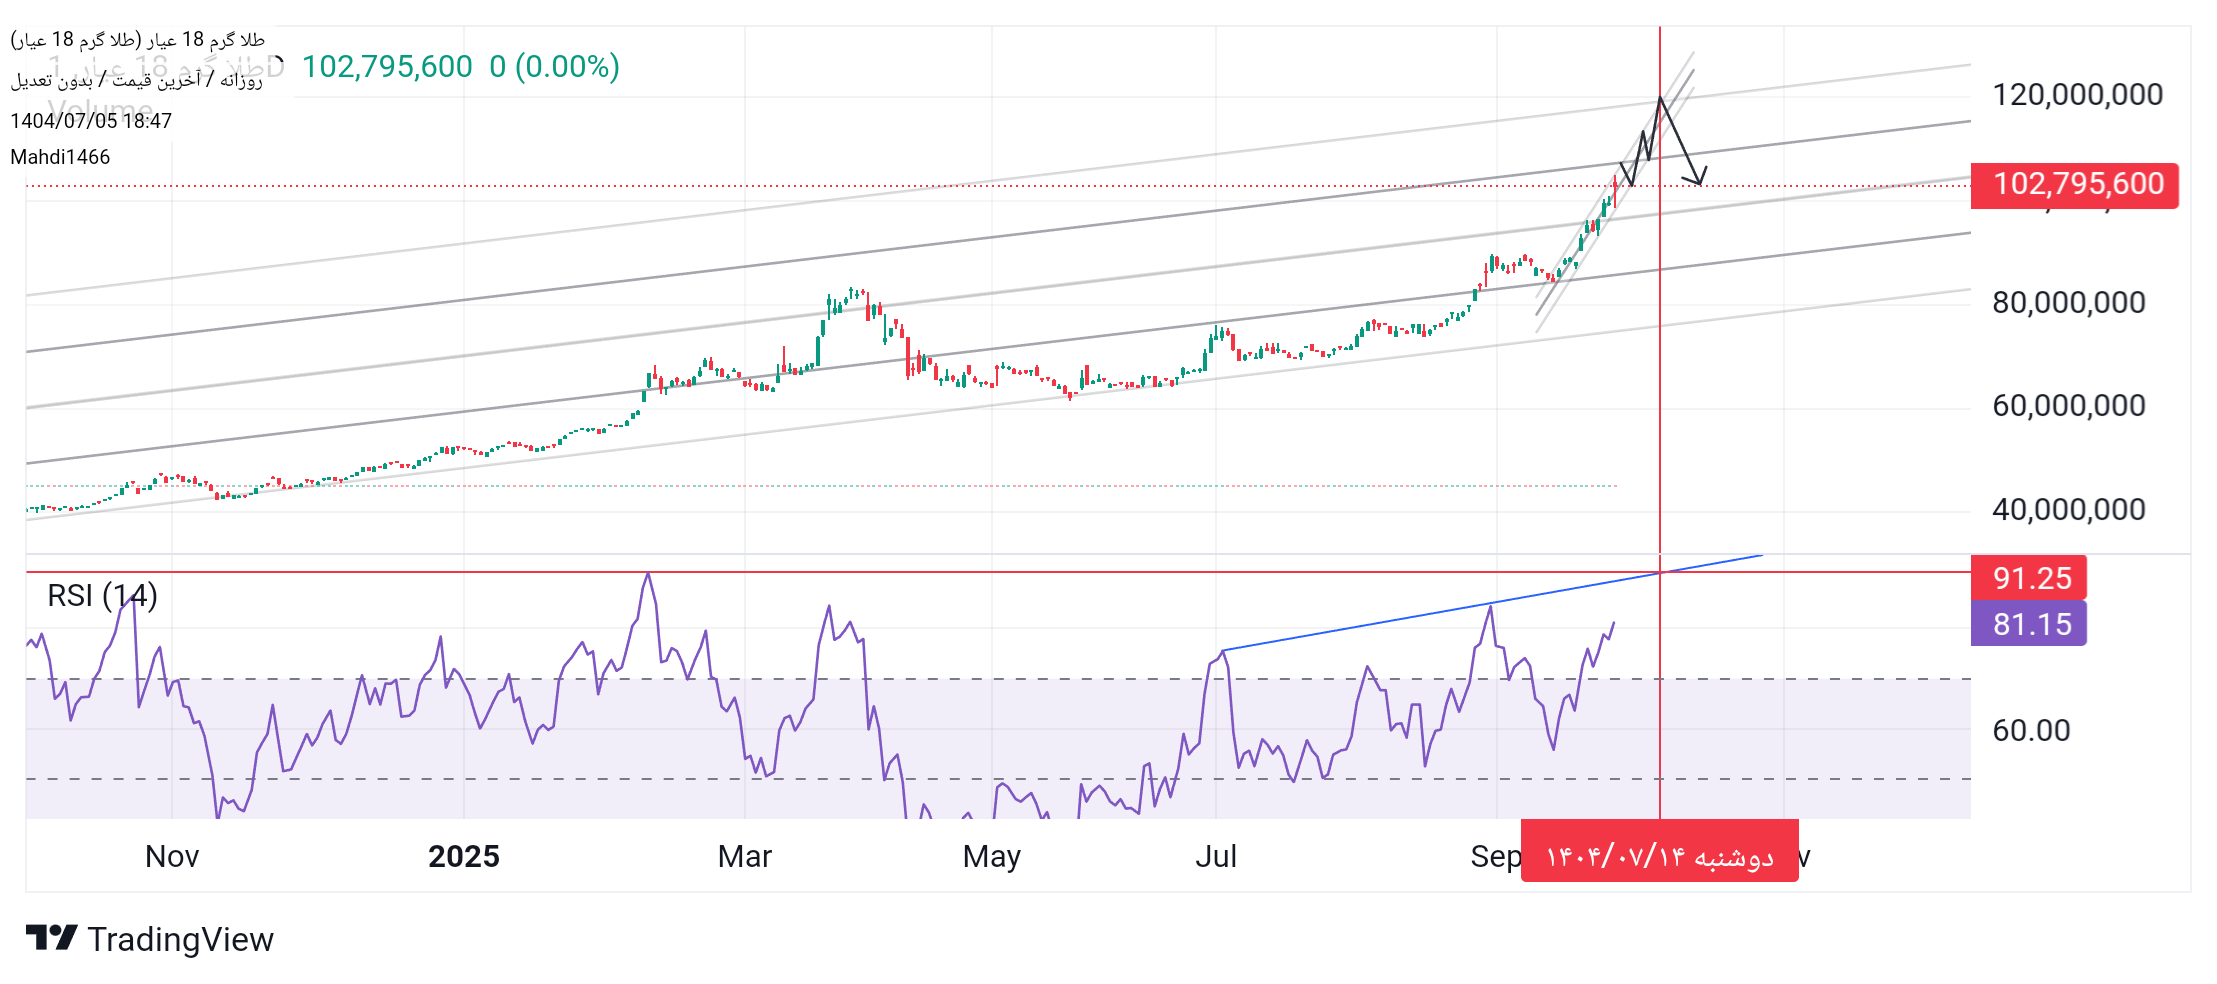Click the faded Volume indicator label
The width and height of the screenshot is (2217, 984).
(100, 108)
